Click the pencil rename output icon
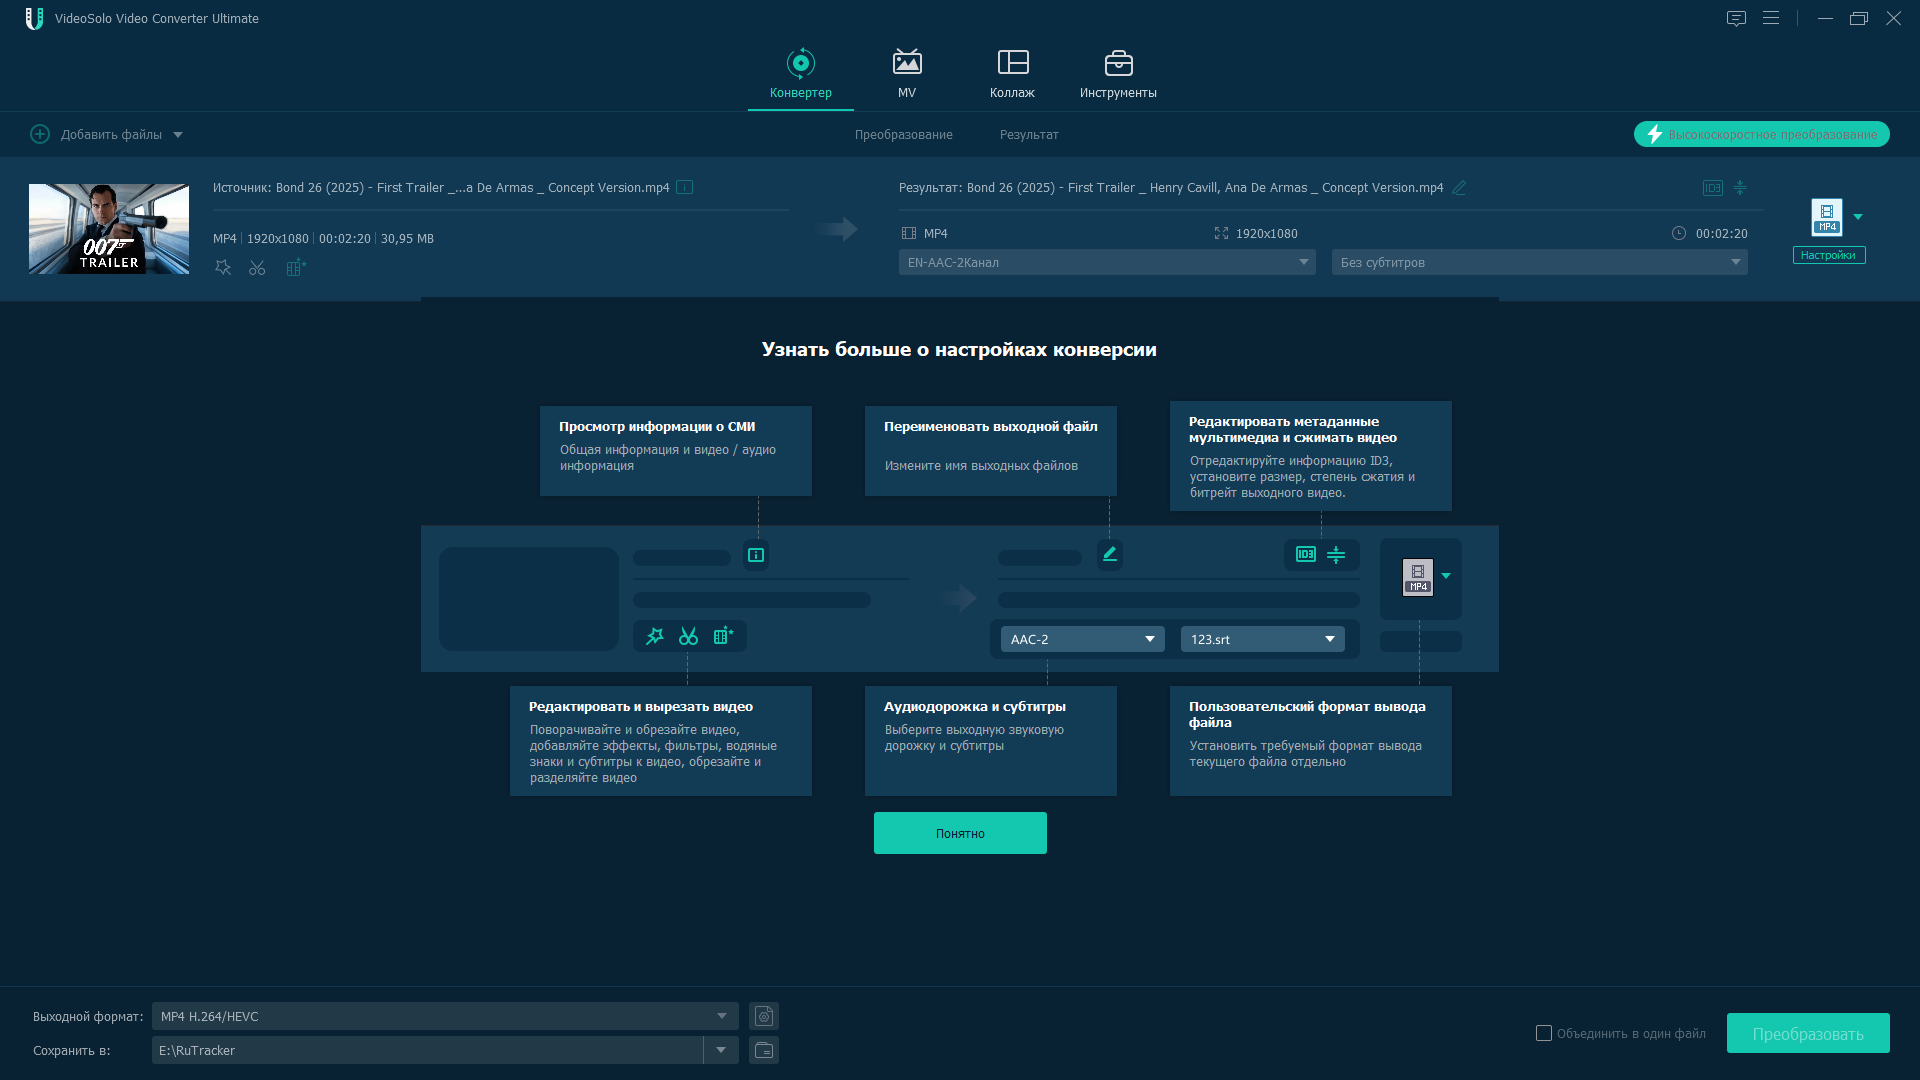Viewport: 1920px width, 1080px height. [1459, 188]
